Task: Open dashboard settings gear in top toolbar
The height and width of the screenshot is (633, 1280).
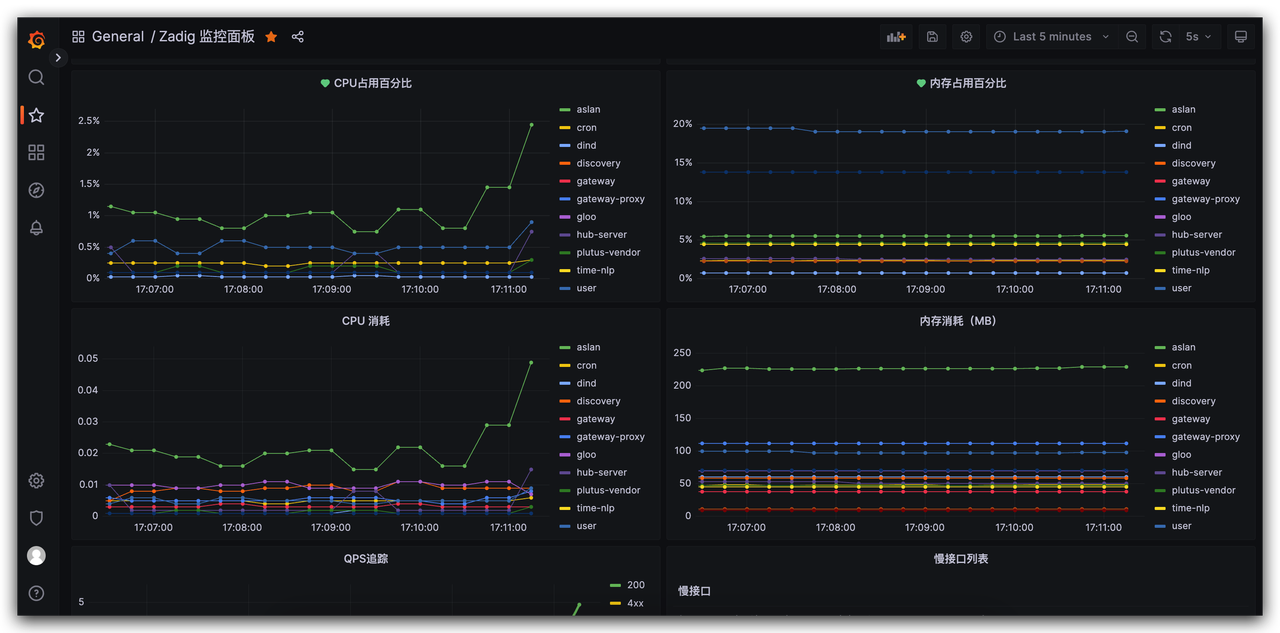Action: click(966, 37)
